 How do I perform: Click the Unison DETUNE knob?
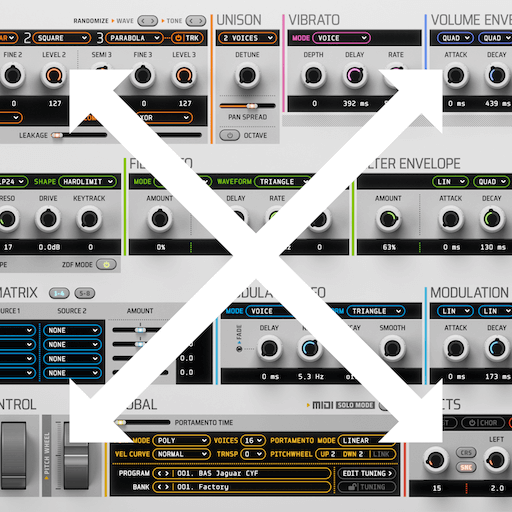247,75
